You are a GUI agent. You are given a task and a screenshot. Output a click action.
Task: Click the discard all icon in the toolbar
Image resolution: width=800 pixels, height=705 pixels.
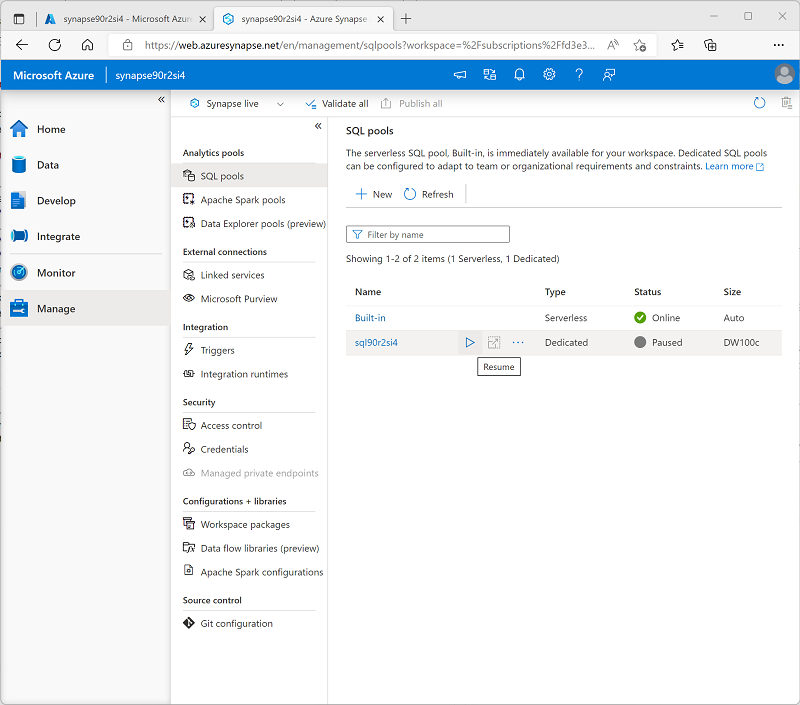coord(786,104)
